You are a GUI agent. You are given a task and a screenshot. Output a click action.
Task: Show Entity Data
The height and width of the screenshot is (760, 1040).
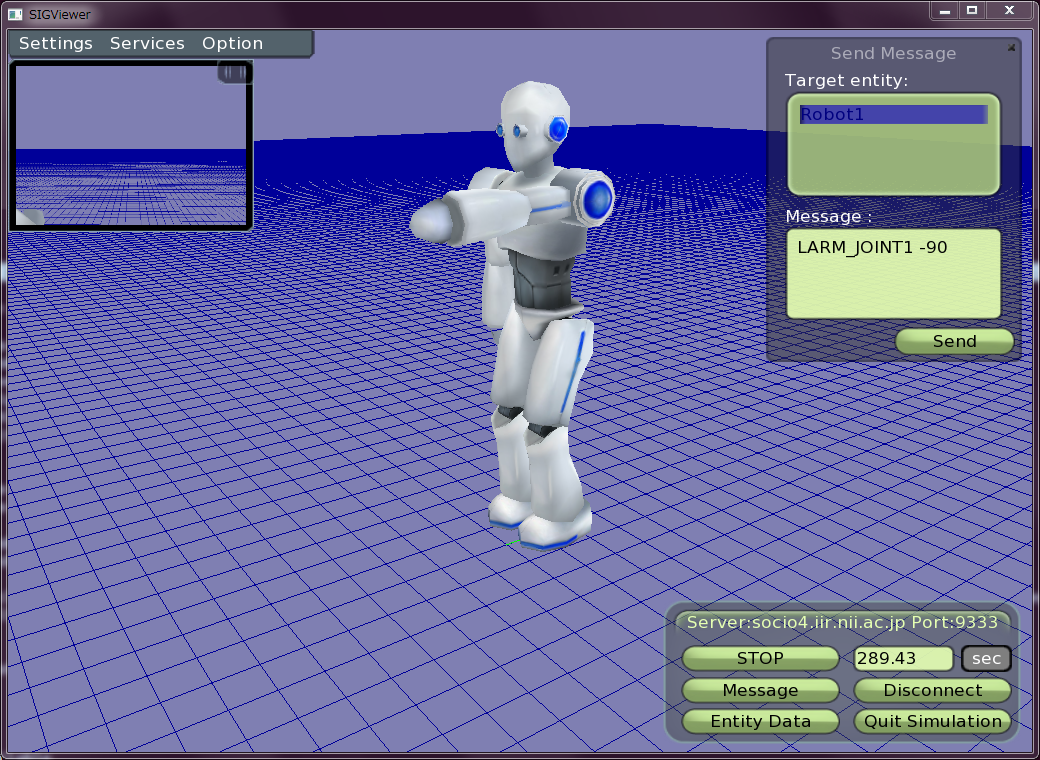760,721
